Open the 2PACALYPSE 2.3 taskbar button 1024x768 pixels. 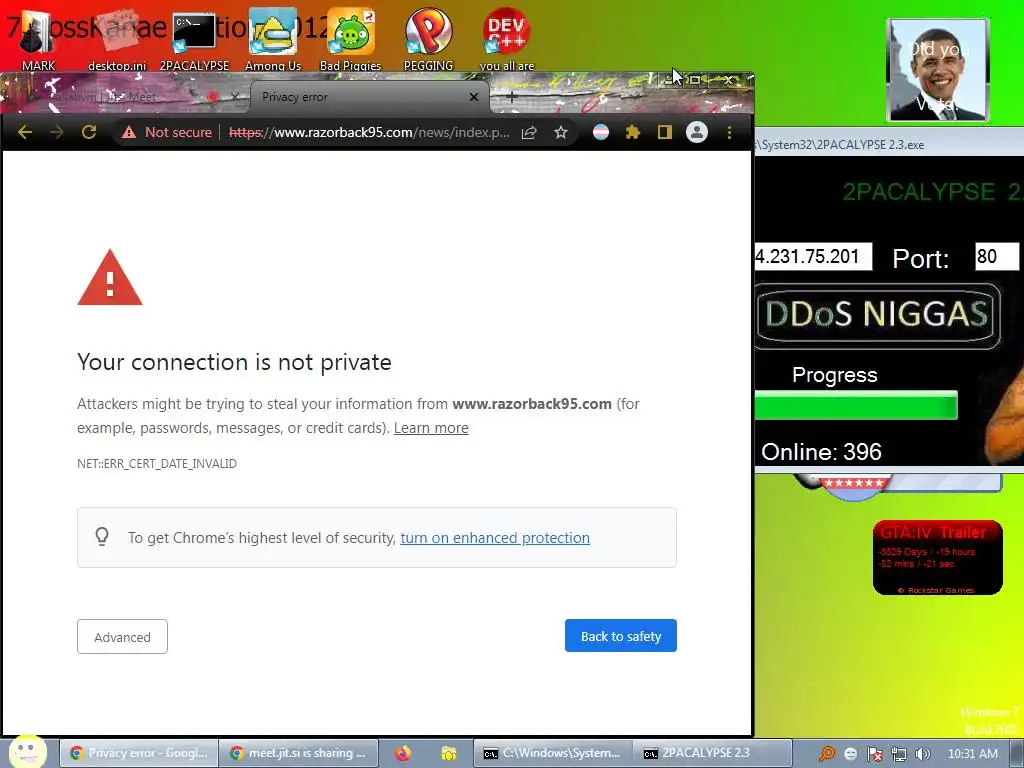(712, 753)
